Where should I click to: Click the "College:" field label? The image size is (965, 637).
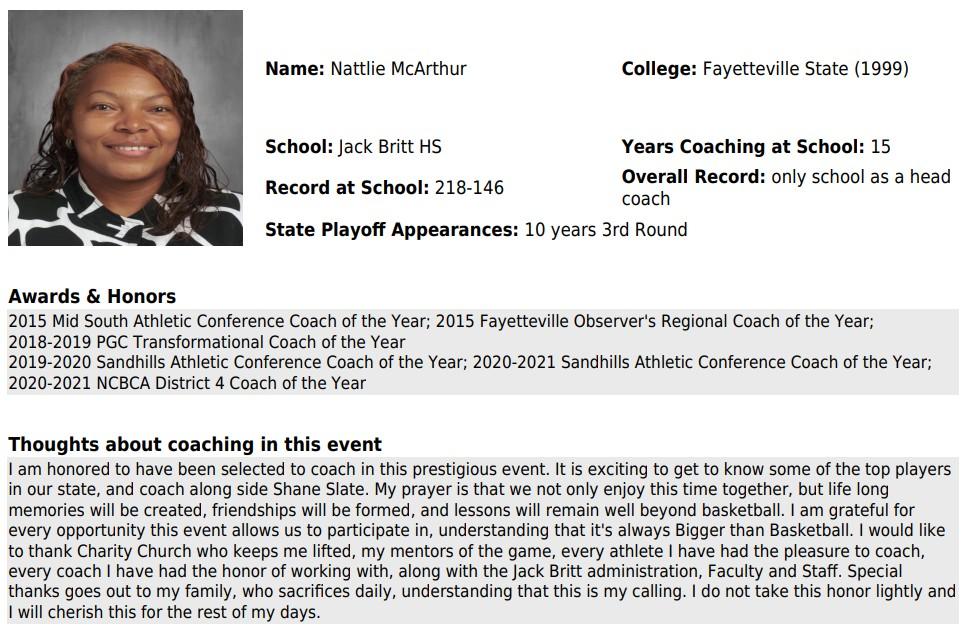(658, 69)
